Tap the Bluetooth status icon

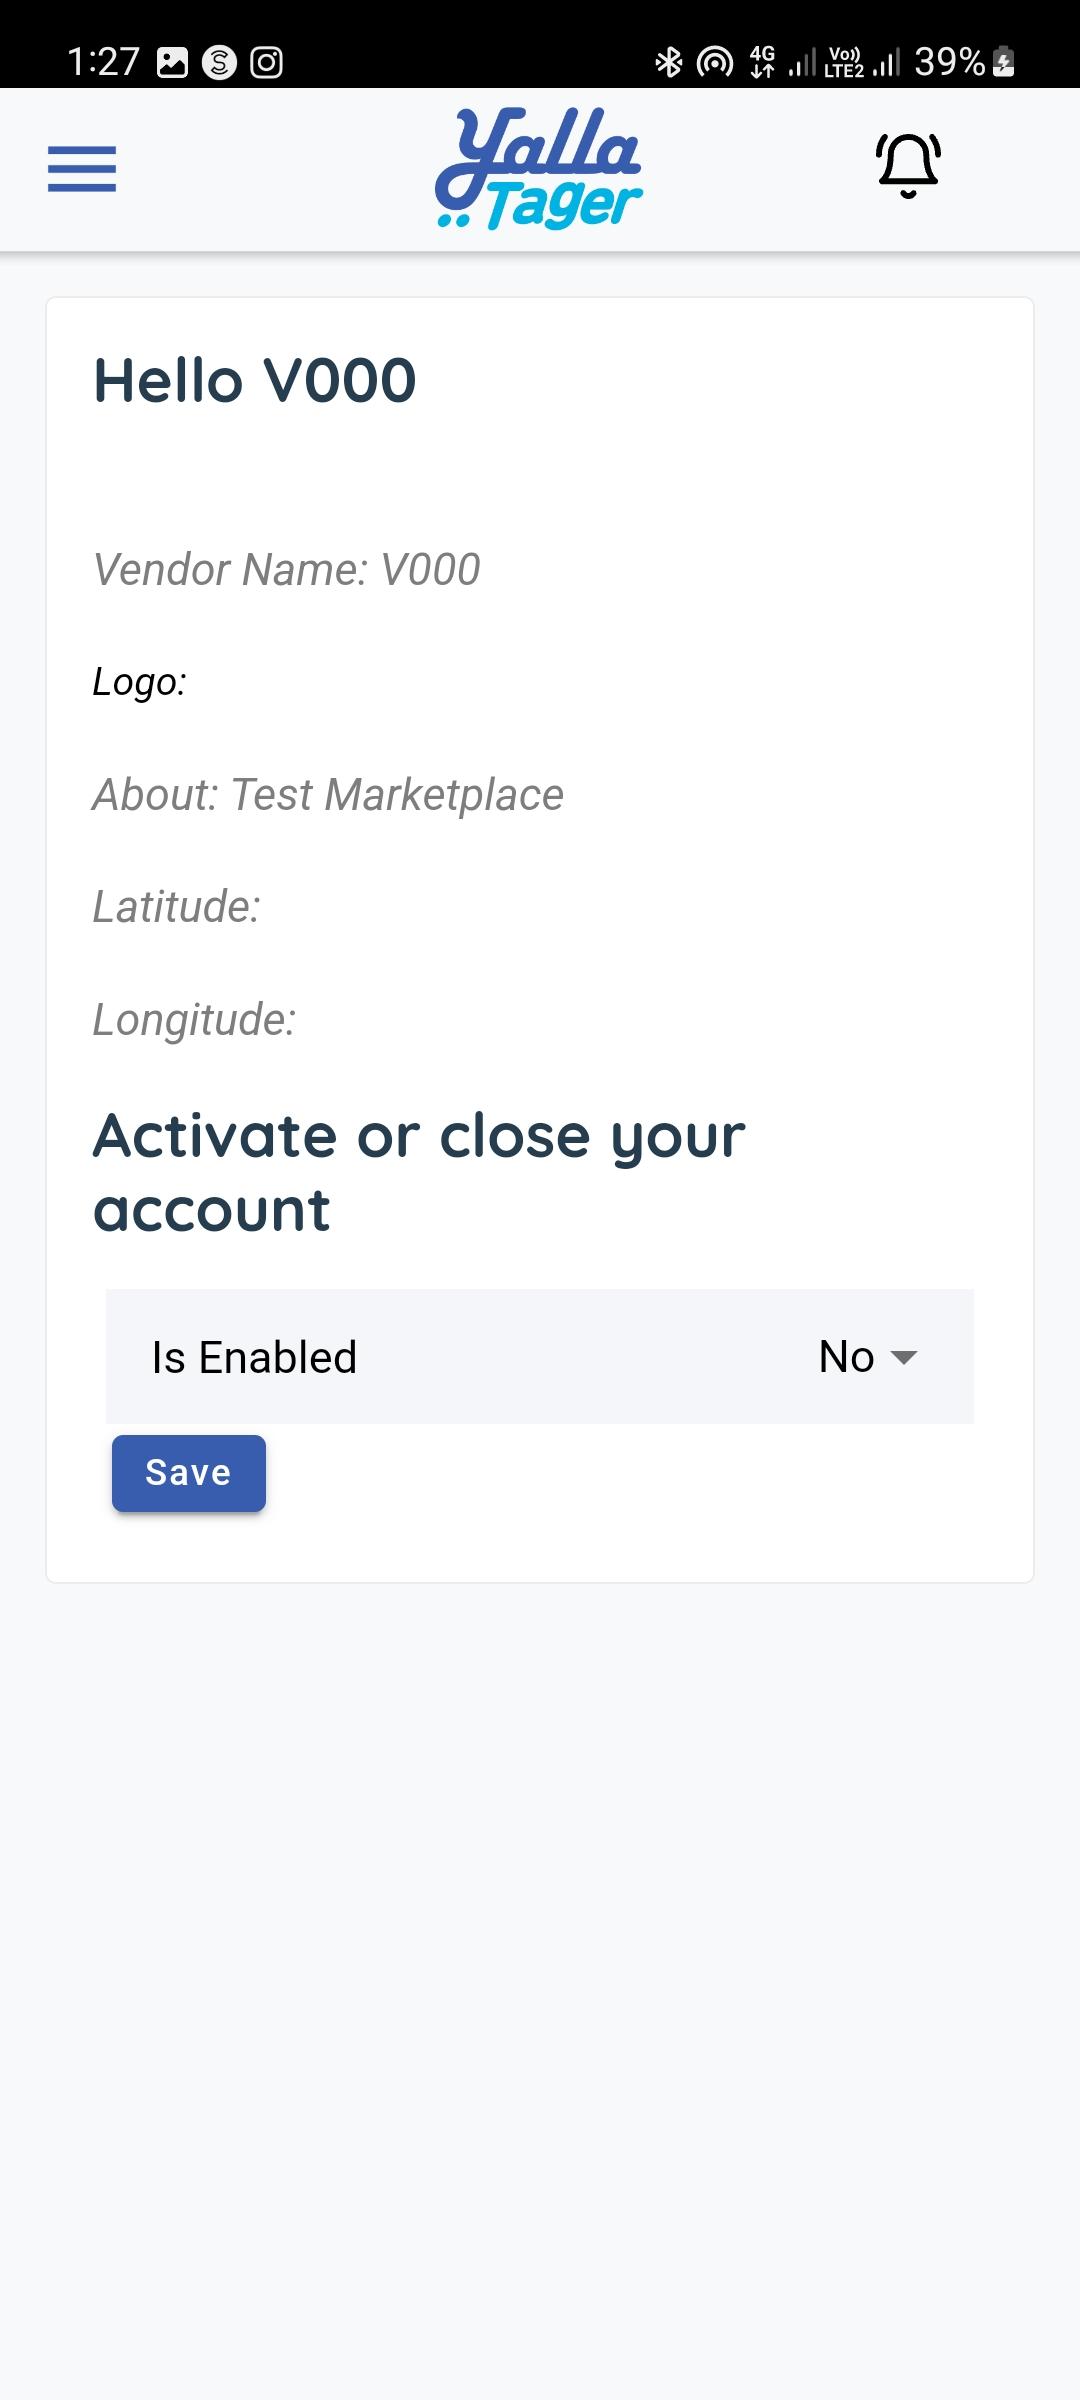point(668,62)
